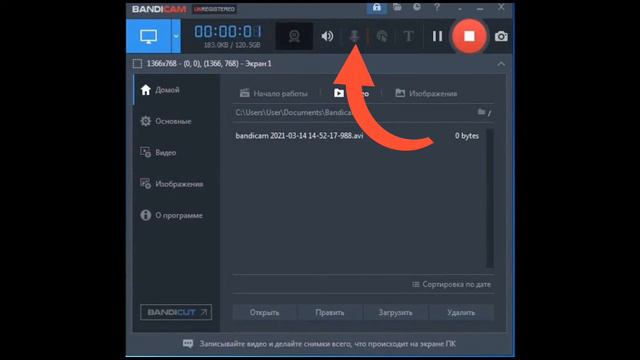Select file bandicam 2021-03-14 14-52-17-988.avi

click(299, 136)
